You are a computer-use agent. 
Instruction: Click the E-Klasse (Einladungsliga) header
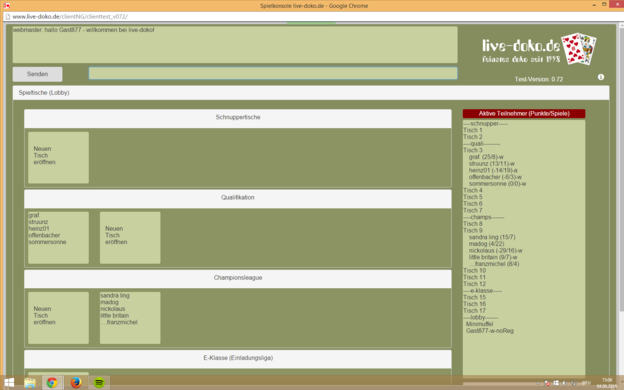238,358
